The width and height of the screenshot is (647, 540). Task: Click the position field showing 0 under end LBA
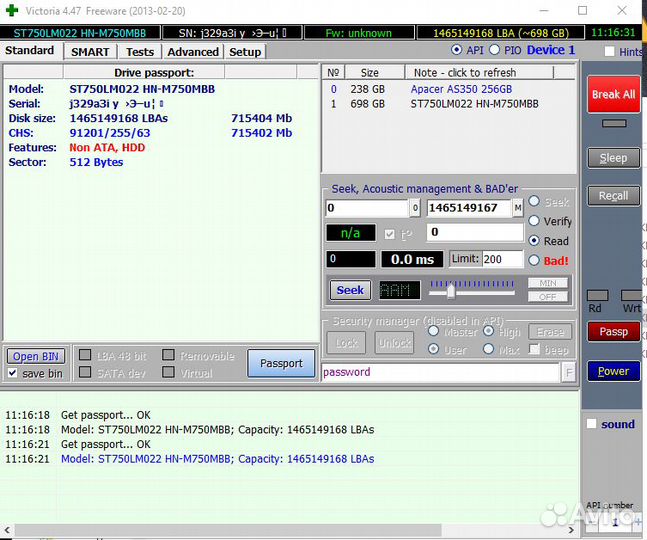tap(475, 232)
